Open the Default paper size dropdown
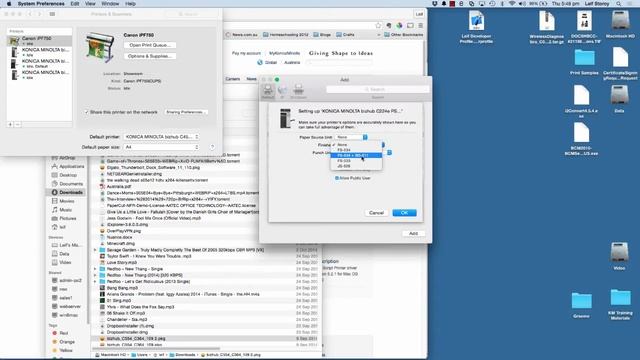Image resolution: width=640 pixels, height=360 pixels. pyautogui.click(x=161, y=147)
